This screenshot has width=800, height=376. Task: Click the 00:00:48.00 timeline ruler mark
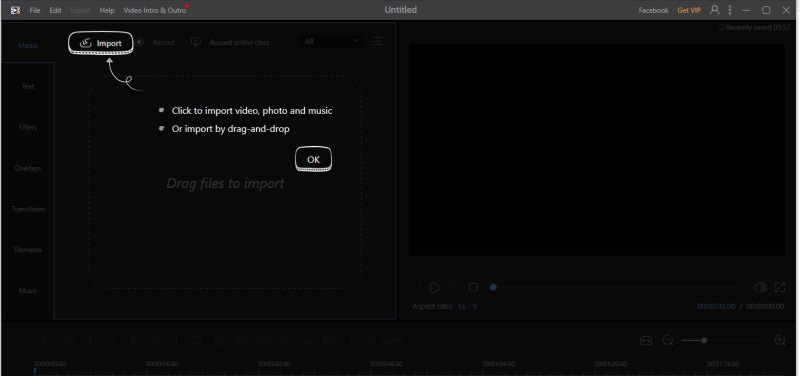[386, 364]
